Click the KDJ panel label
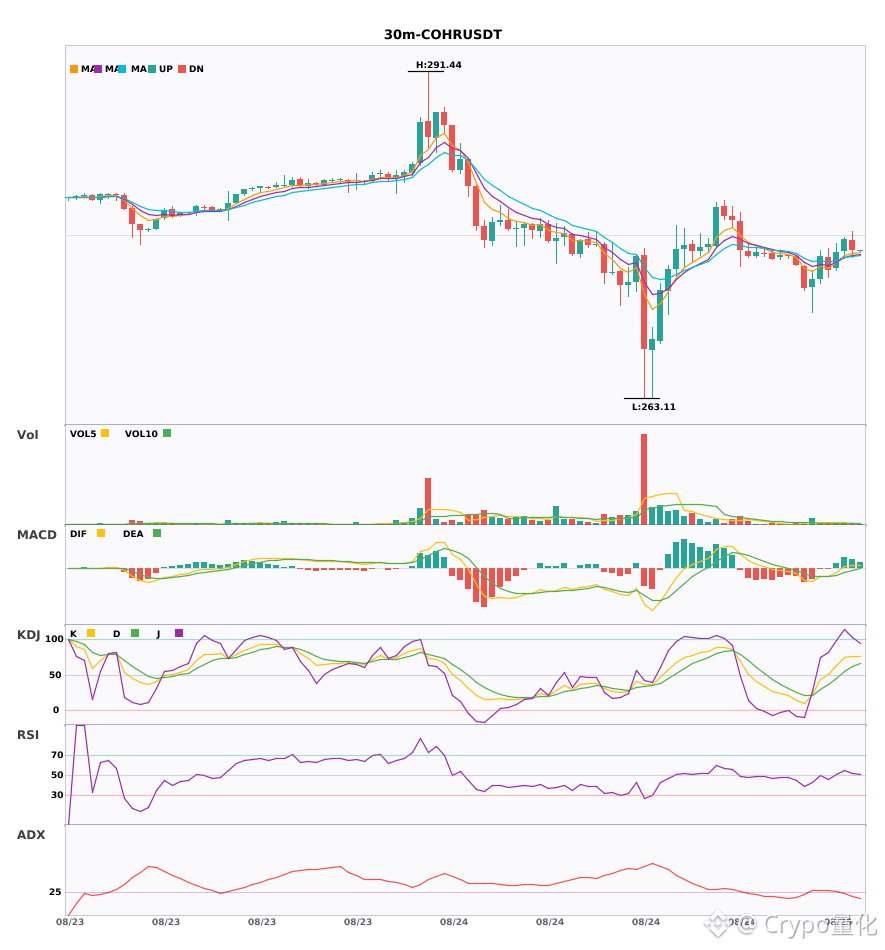This screenshot has width=885, height=950. pos(28,635)
